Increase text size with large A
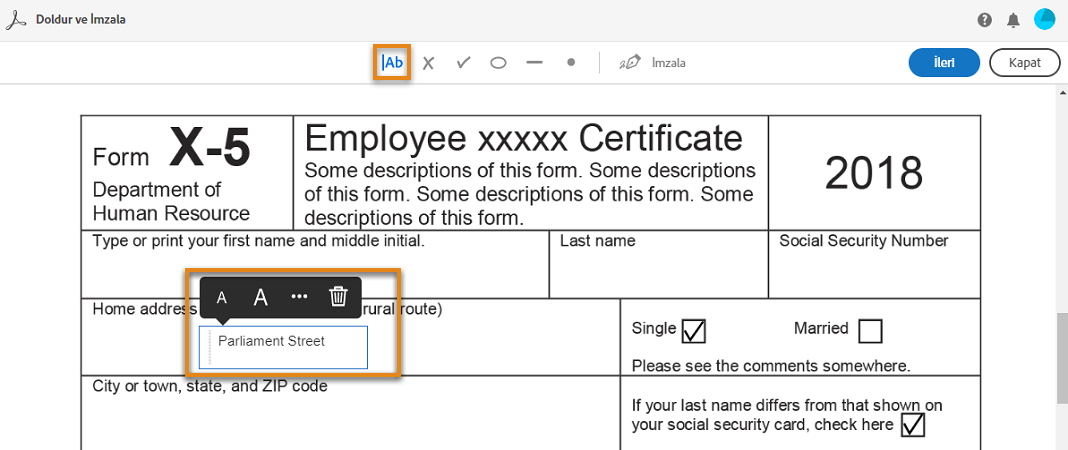The height and width of the screenshot is (450, 1068). tap(260, 298)
